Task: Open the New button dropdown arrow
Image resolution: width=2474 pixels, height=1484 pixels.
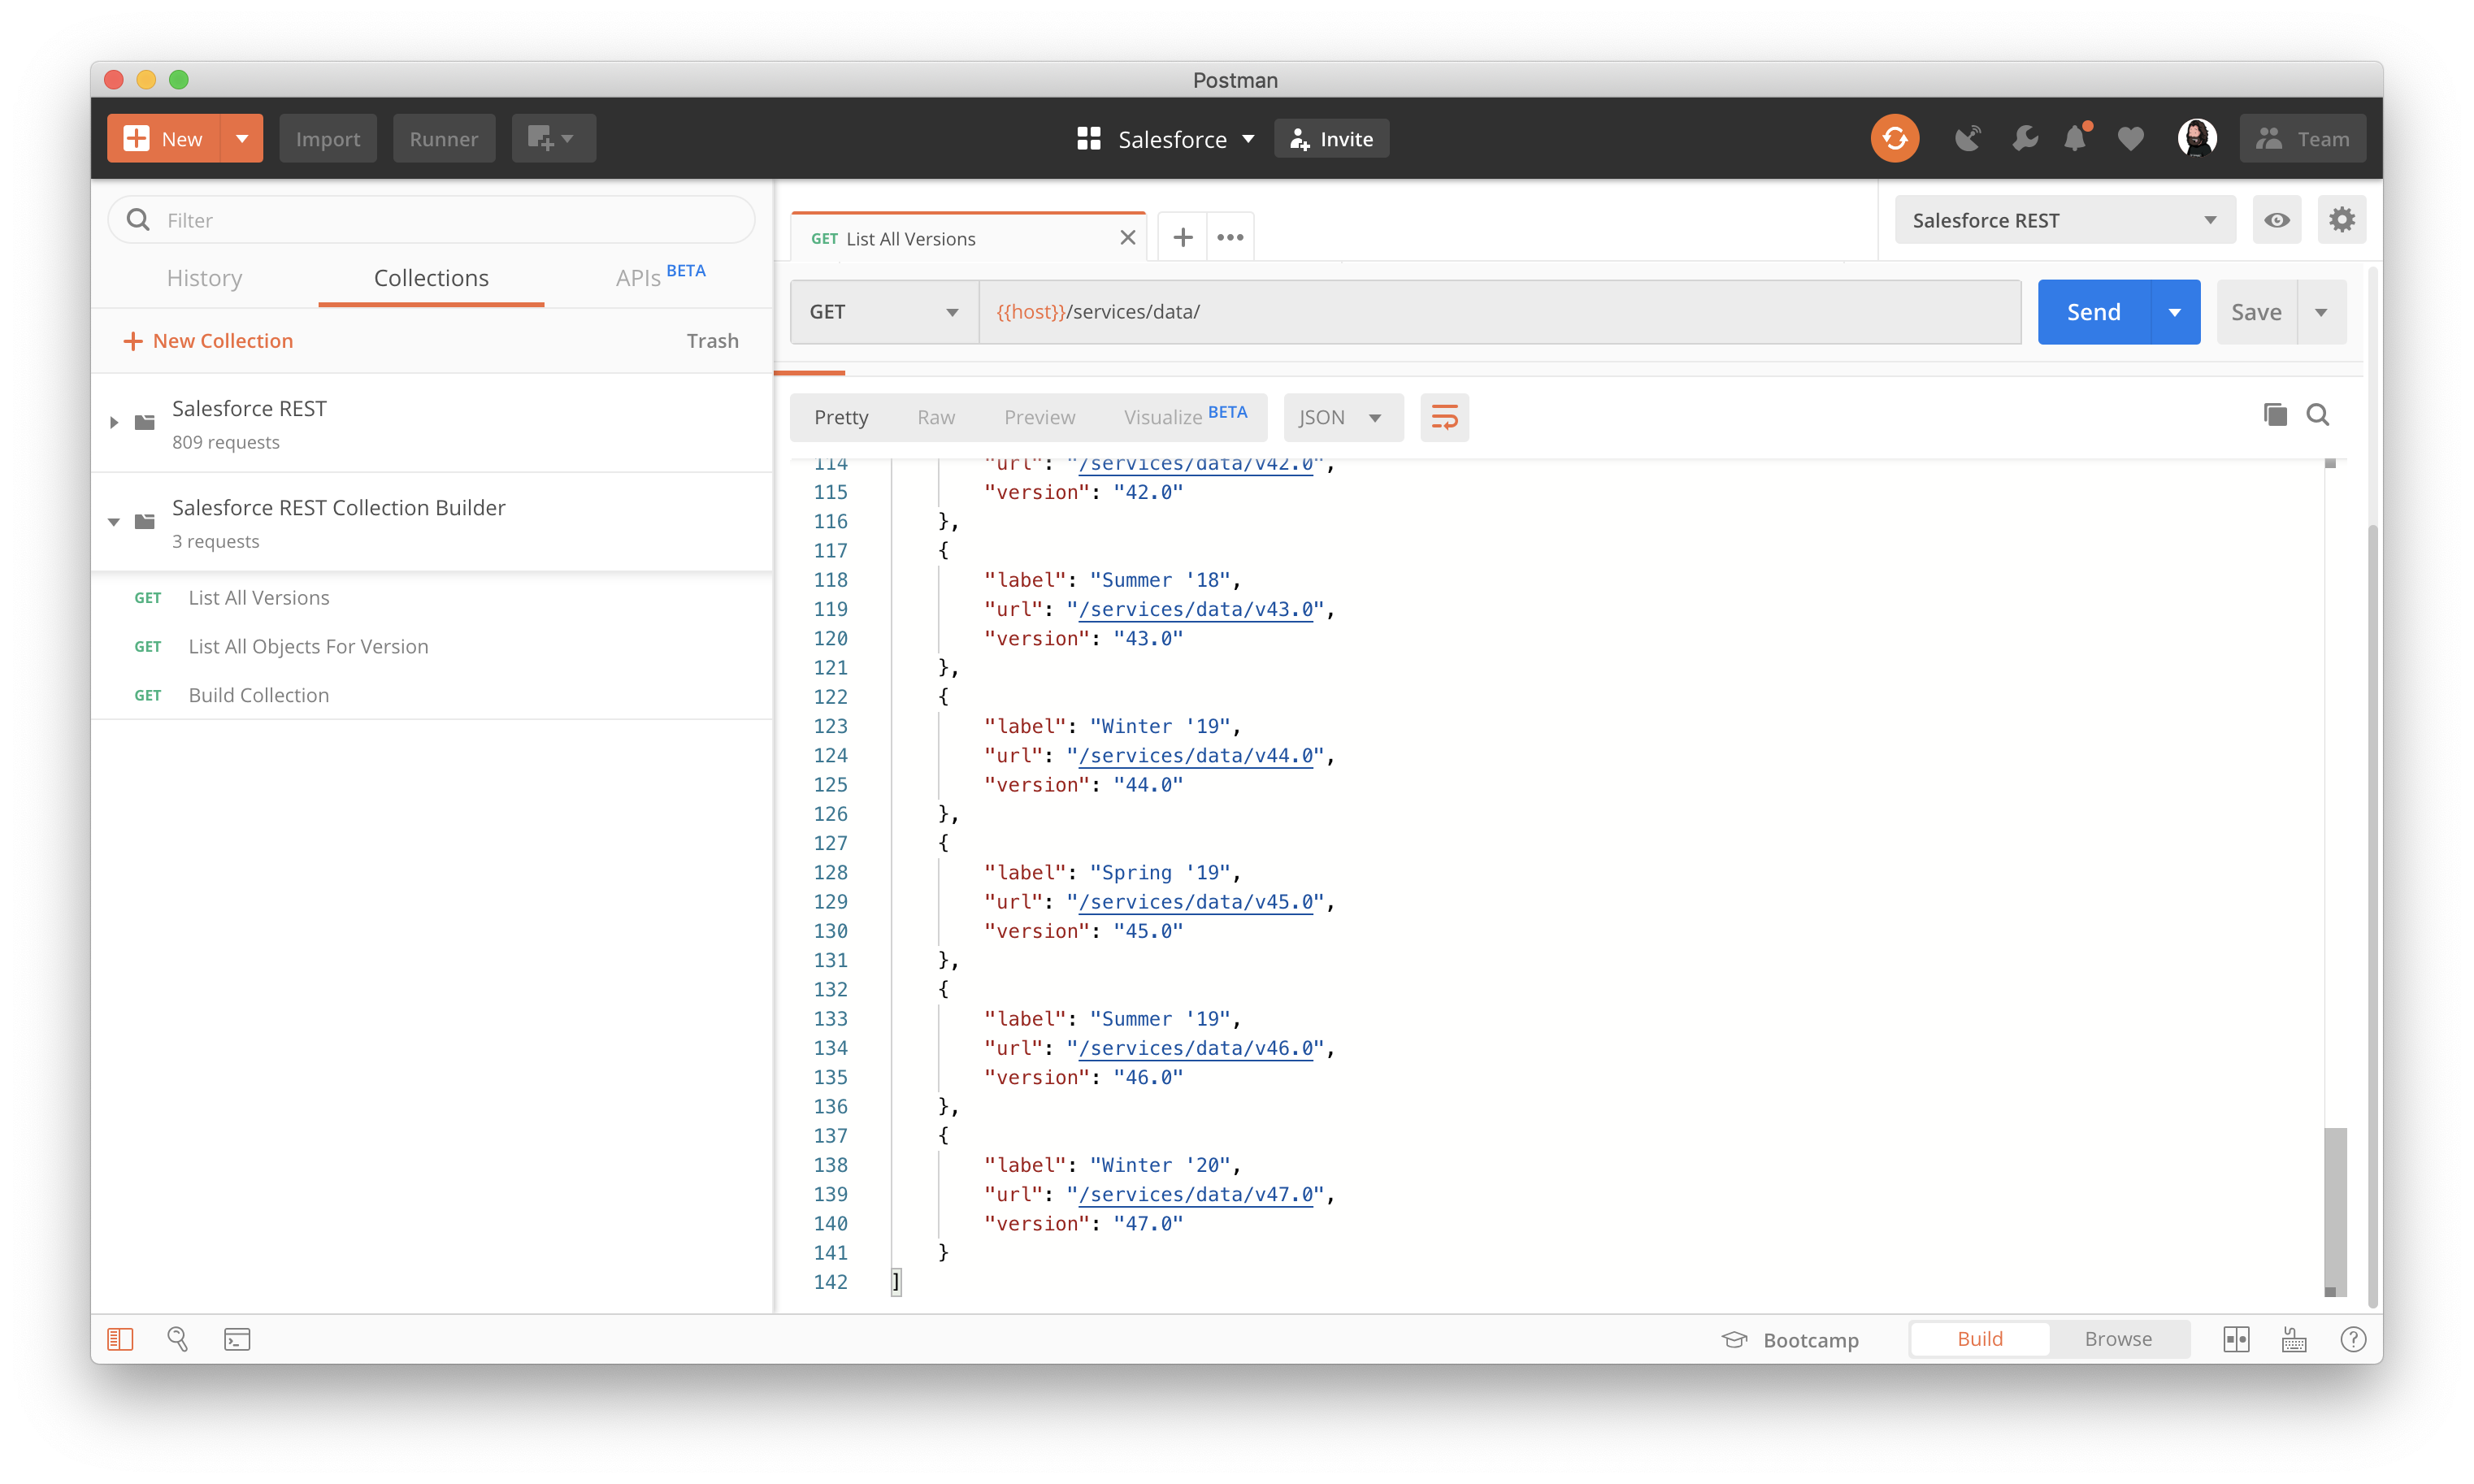Action: click(x=242, y=138)
